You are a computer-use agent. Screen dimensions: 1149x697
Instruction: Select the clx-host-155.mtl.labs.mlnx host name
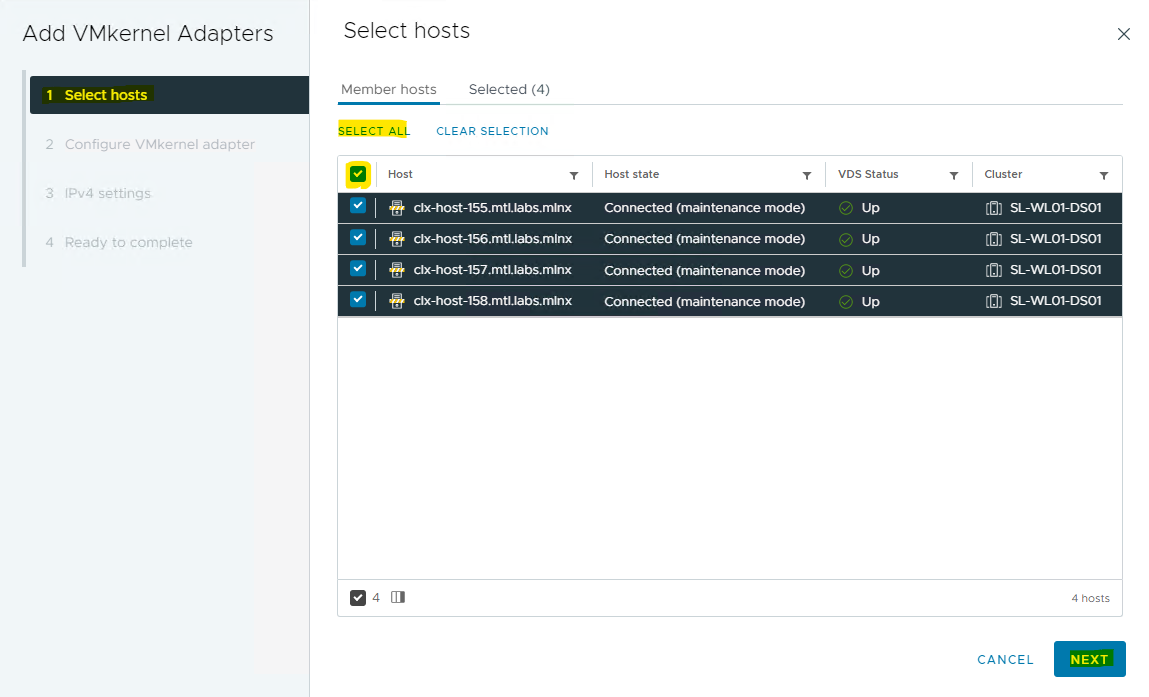(x=492, y=208)
